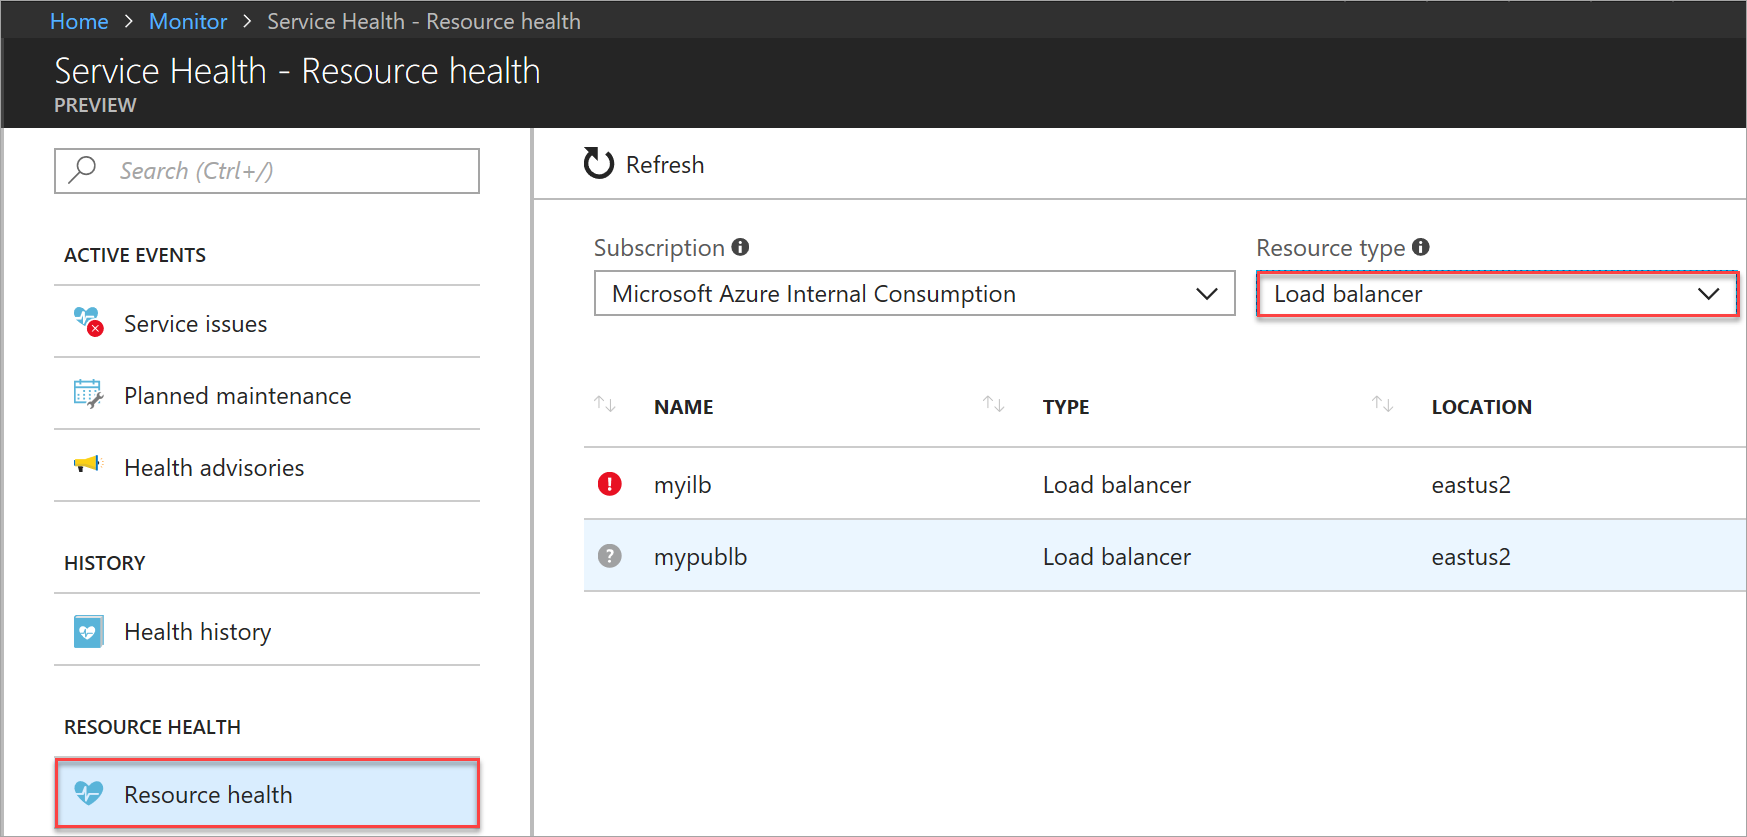Select Planned maintenance in the sidebar
1747x837 pixels.
tap(237, 396)
